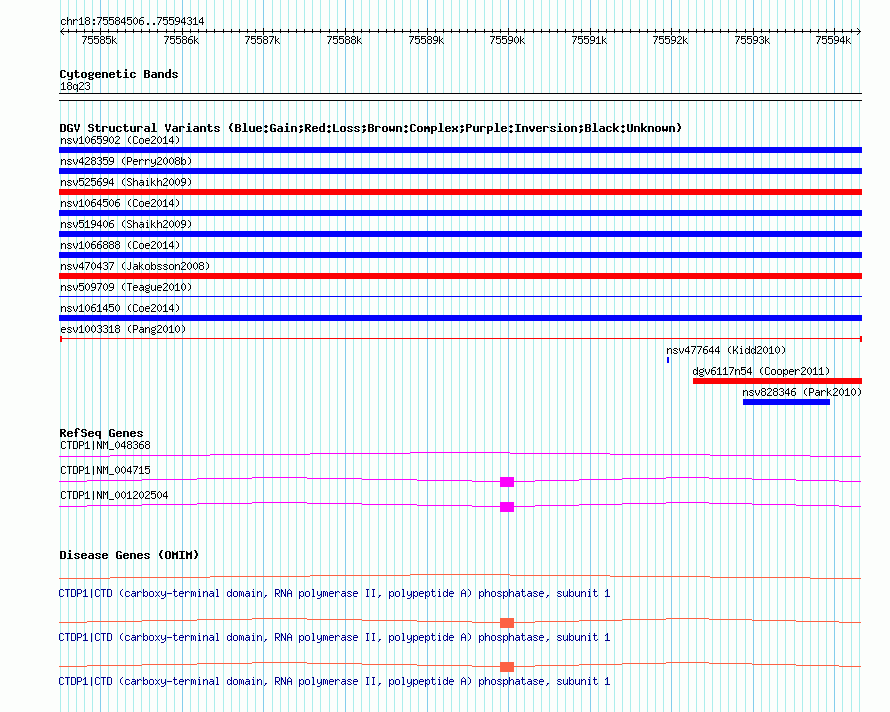Click the Disease Genes (OMIM) track title
The height and width of the screenshot is (712, 890).
tap(129, 555)
